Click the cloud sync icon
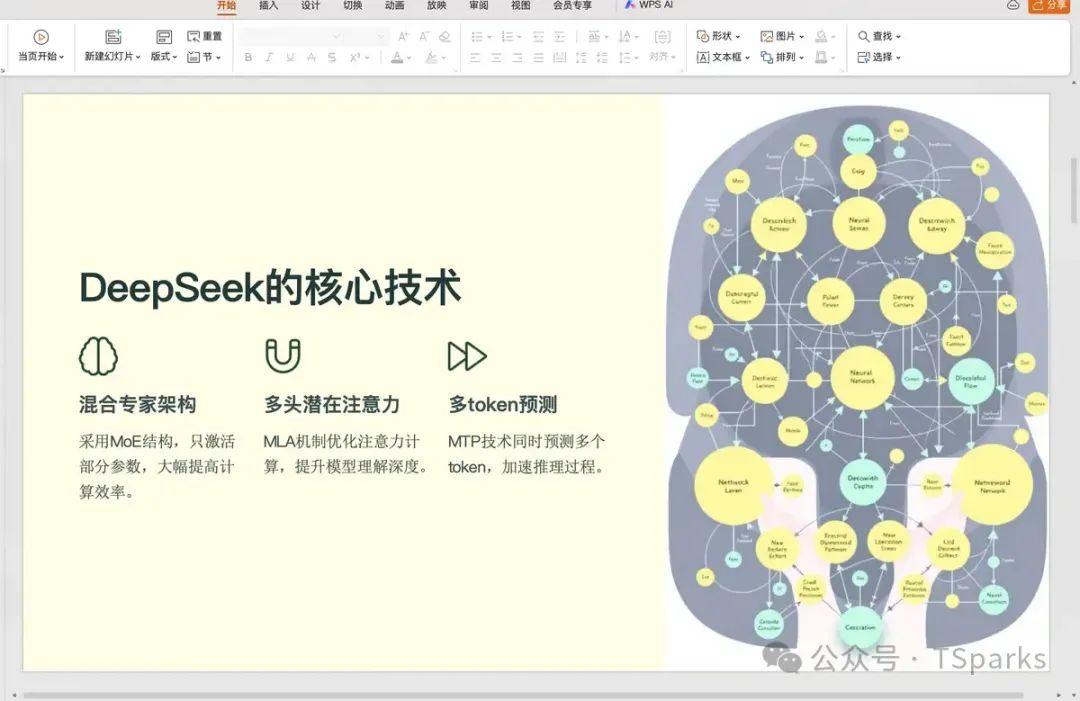 1013,5
